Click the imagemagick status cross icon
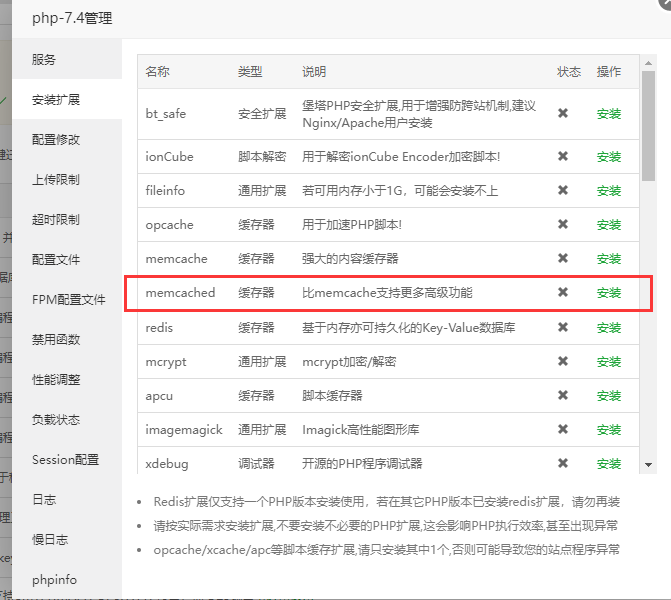The image size is (671, 600). point(563,429)
